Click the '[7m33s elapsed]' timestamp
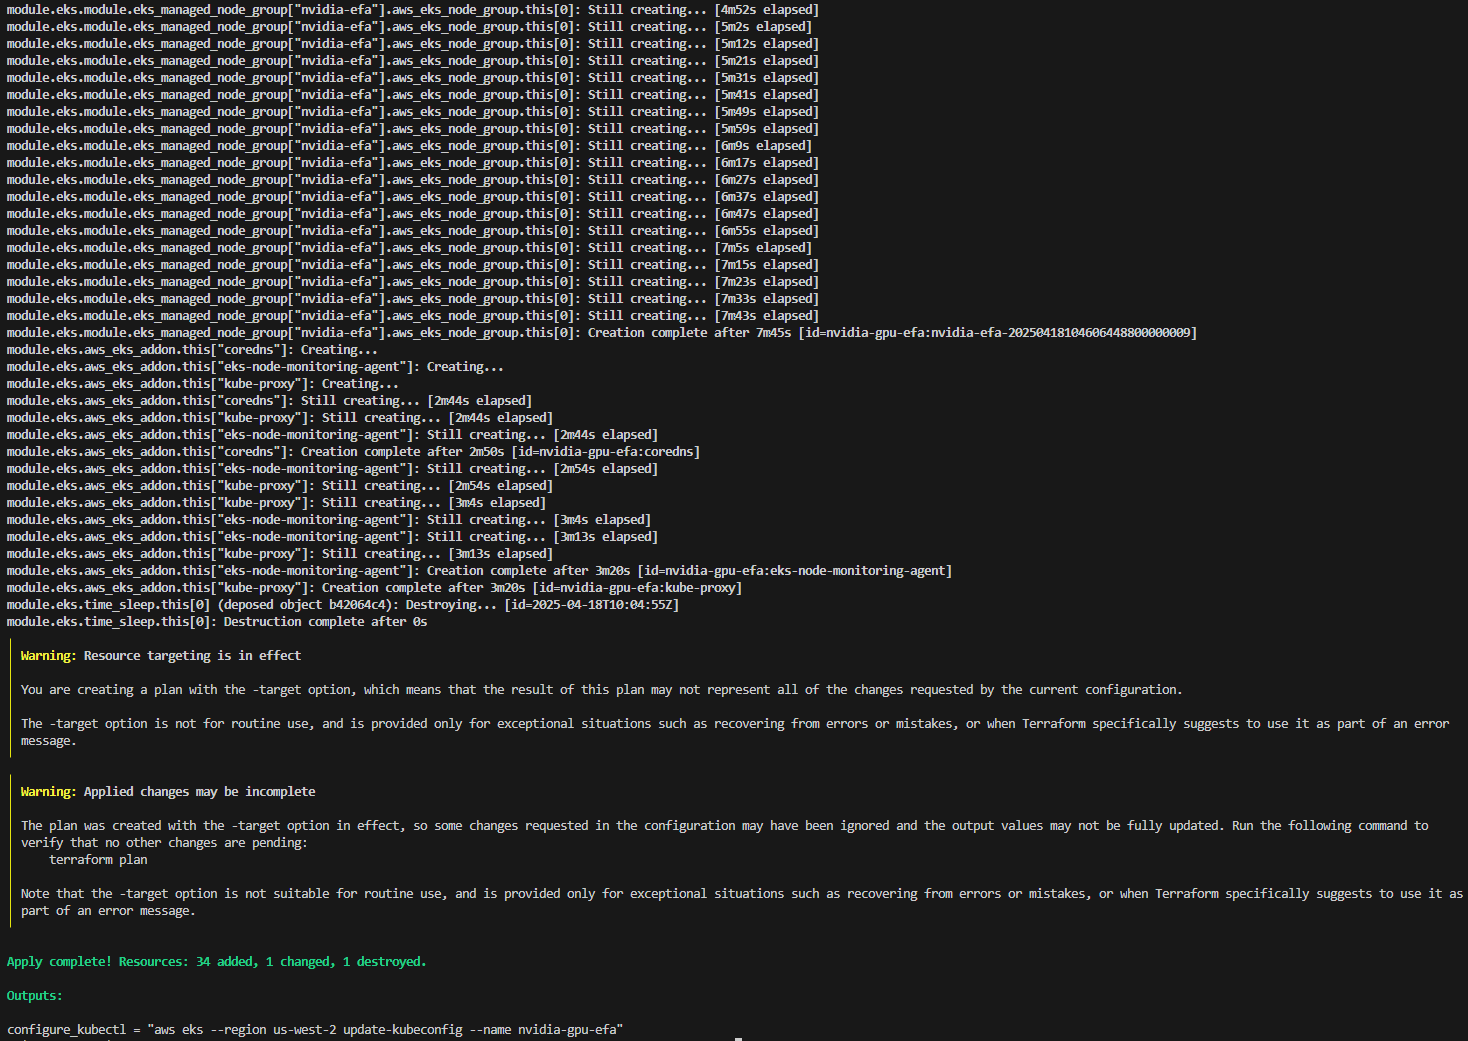Screen dimensions: 1468x1041 pyautogui.click(x=766, y=299)
